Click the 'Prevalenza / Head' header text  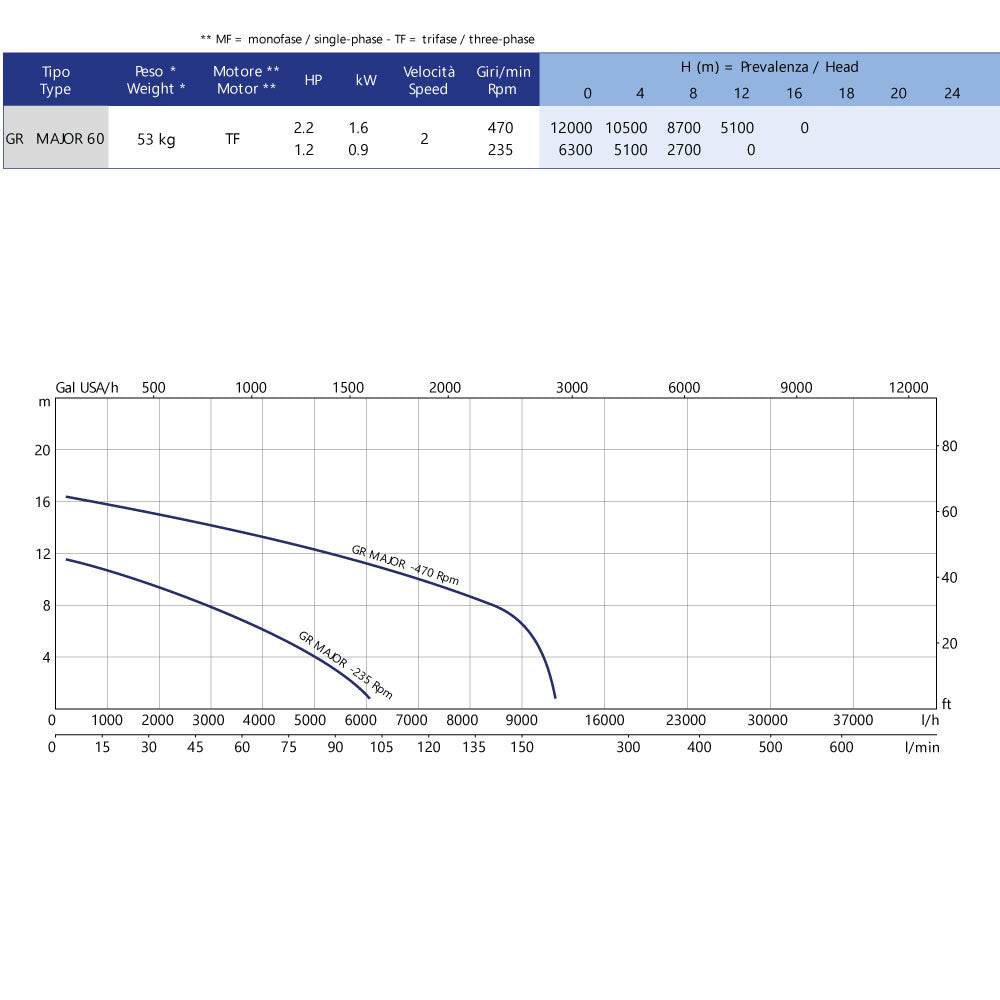pyautogui.click(x=799, y=67)
